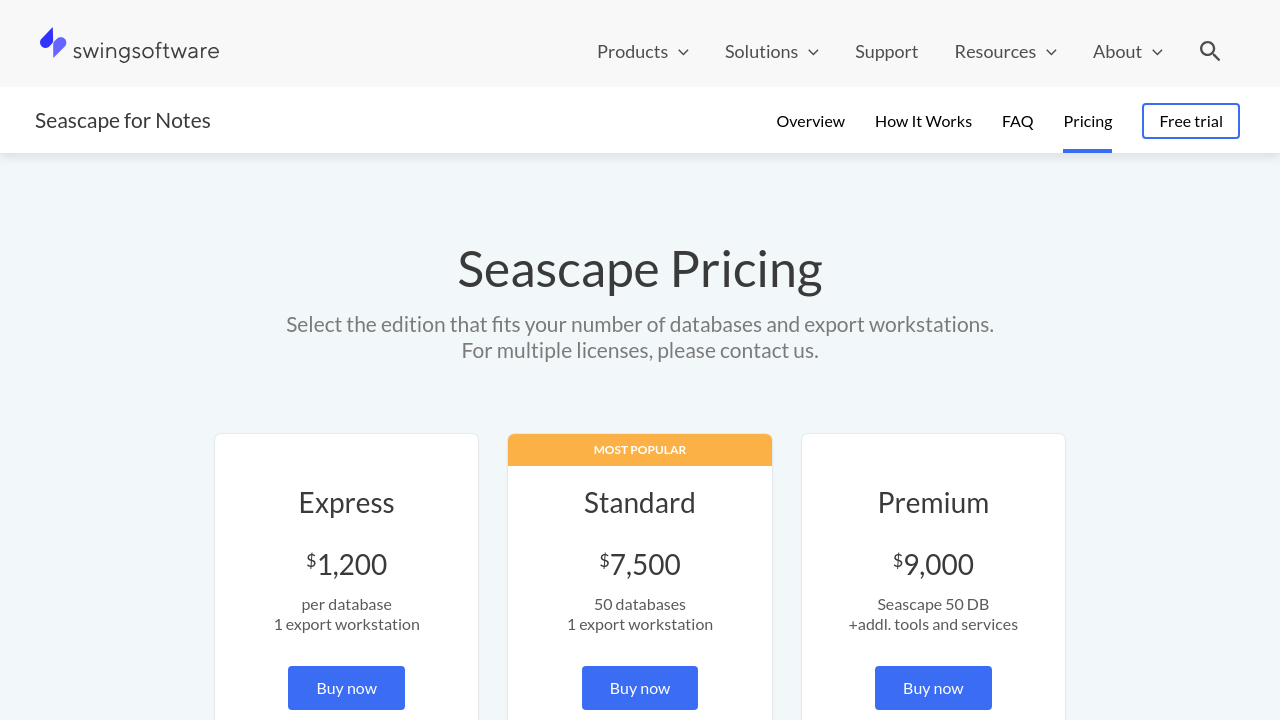Click the Seascape for Notes title

tap(123, 121)
